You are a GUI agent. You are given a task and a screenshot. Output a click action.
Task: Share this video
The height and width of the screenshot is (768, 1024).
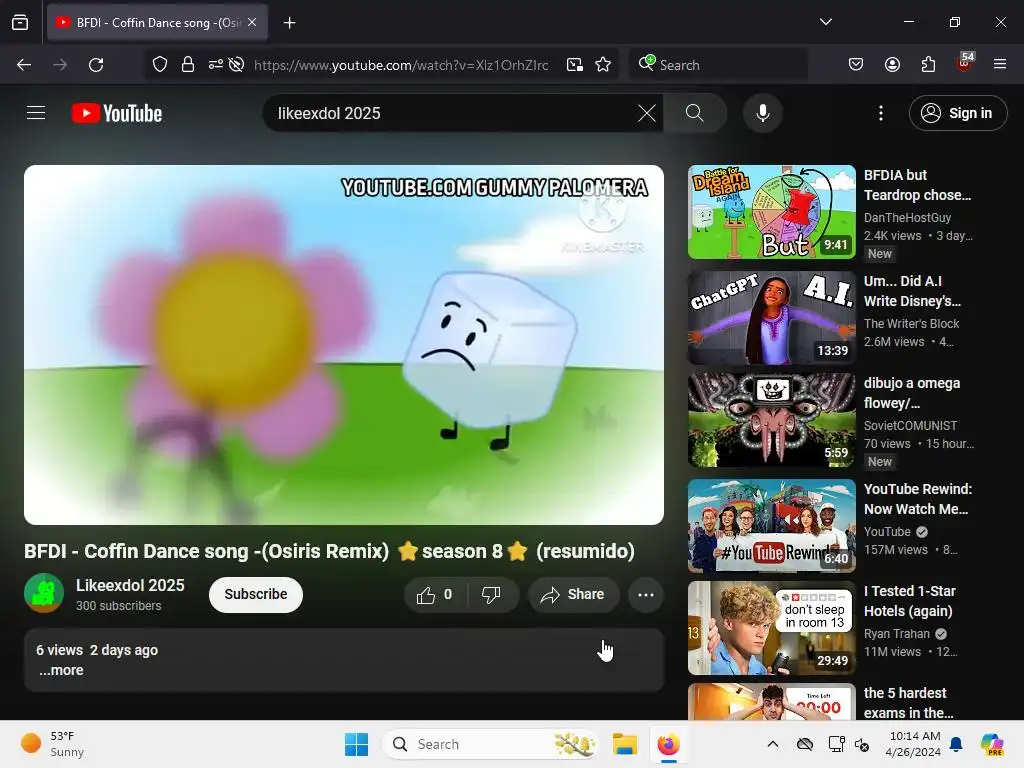click(x=573, y=594)
